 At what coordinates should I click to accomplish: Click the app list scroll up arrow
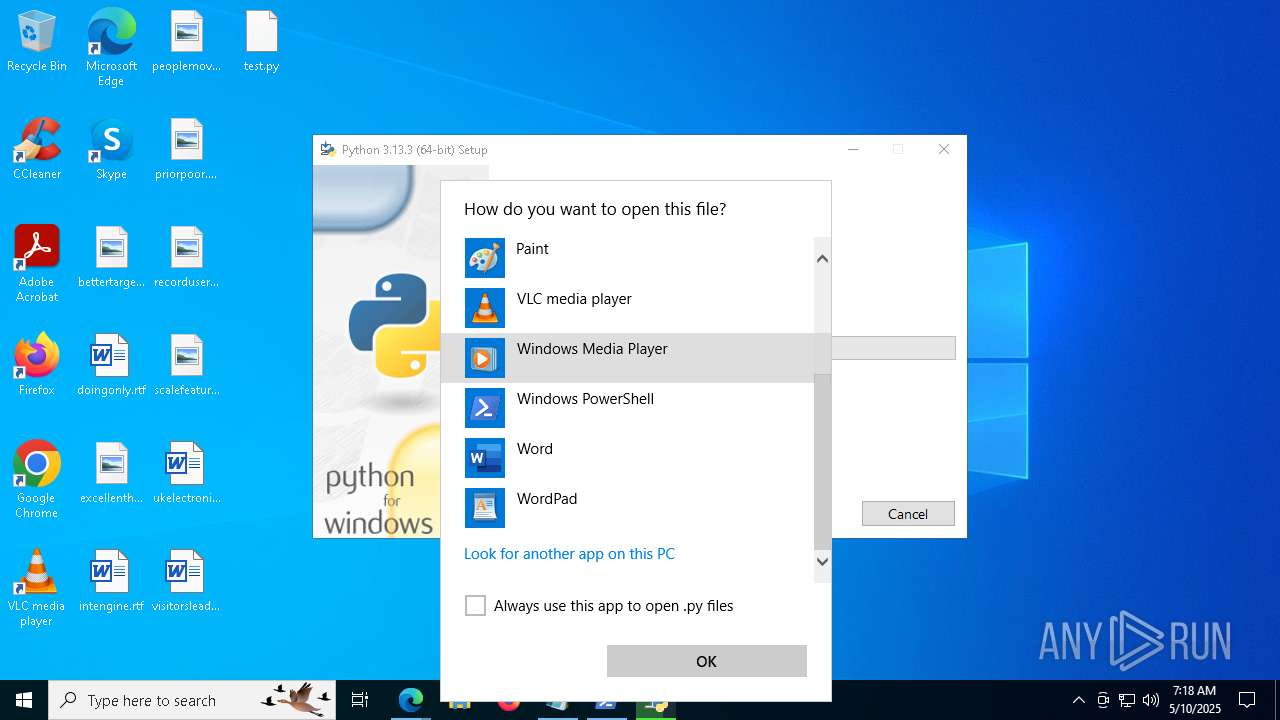[822, 258]
